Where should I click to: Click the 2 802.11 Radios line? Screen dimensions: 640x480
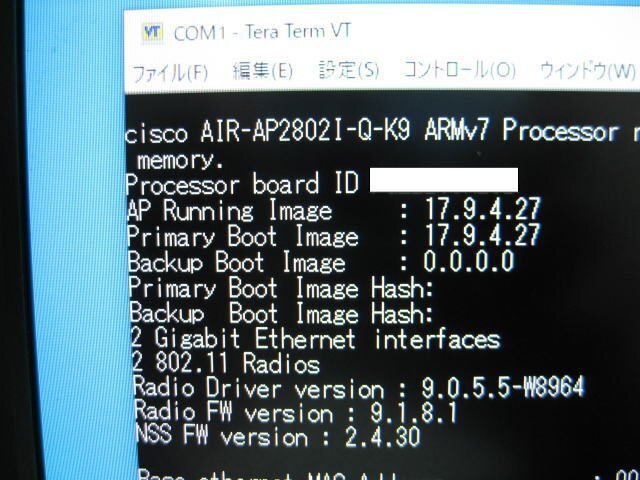pos(225,363)
